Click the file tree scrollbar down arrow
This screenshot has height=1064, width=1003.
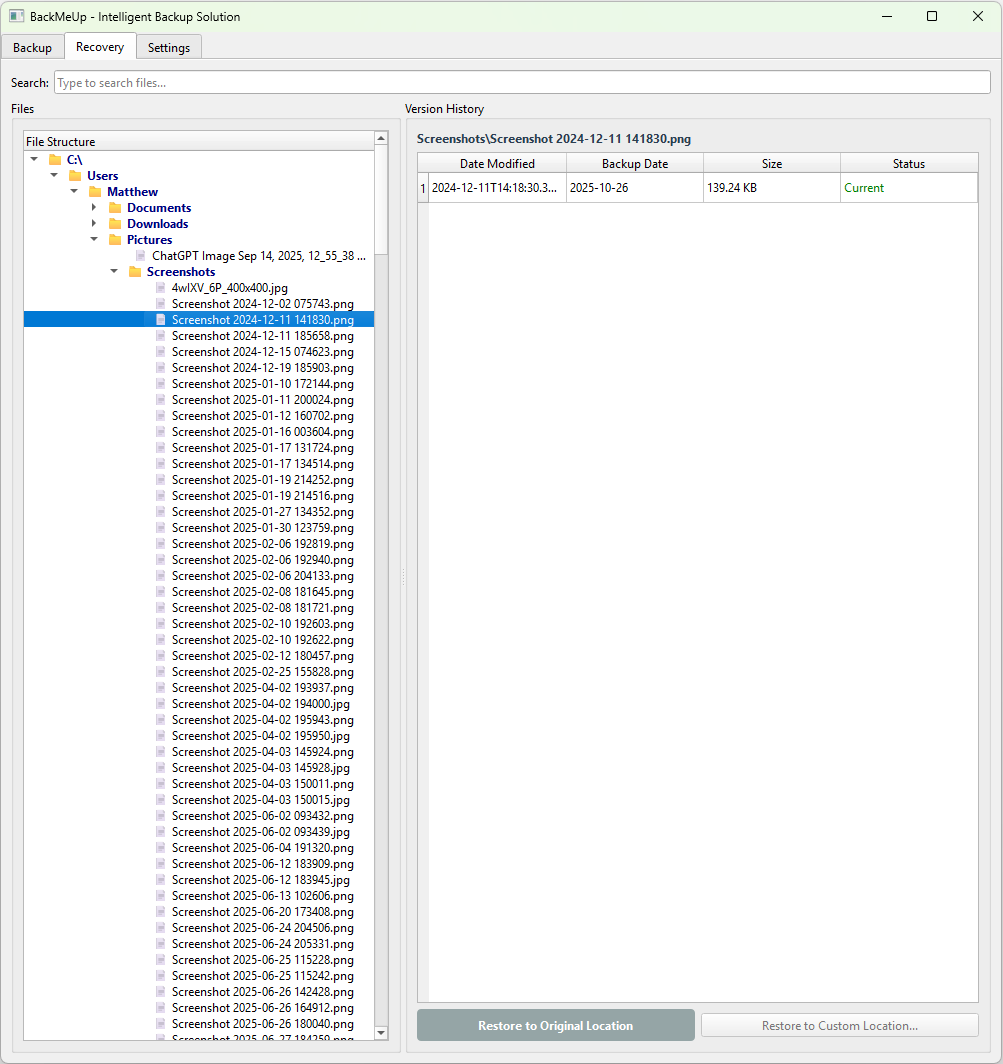[381, 1032]
